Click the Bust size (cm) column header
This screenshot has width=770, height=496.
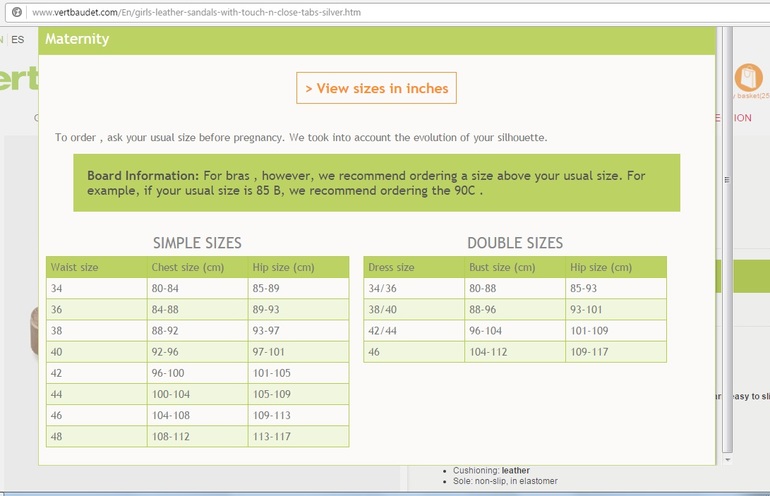click(514, 267)
